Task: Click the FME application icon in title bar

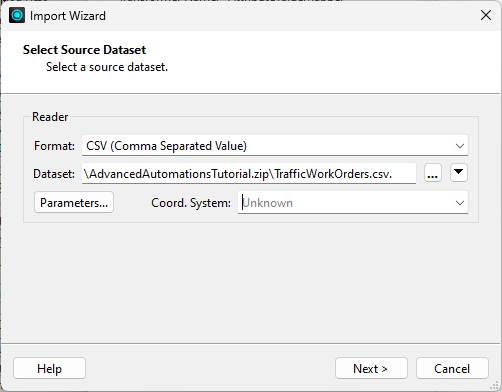Action: 17,15
